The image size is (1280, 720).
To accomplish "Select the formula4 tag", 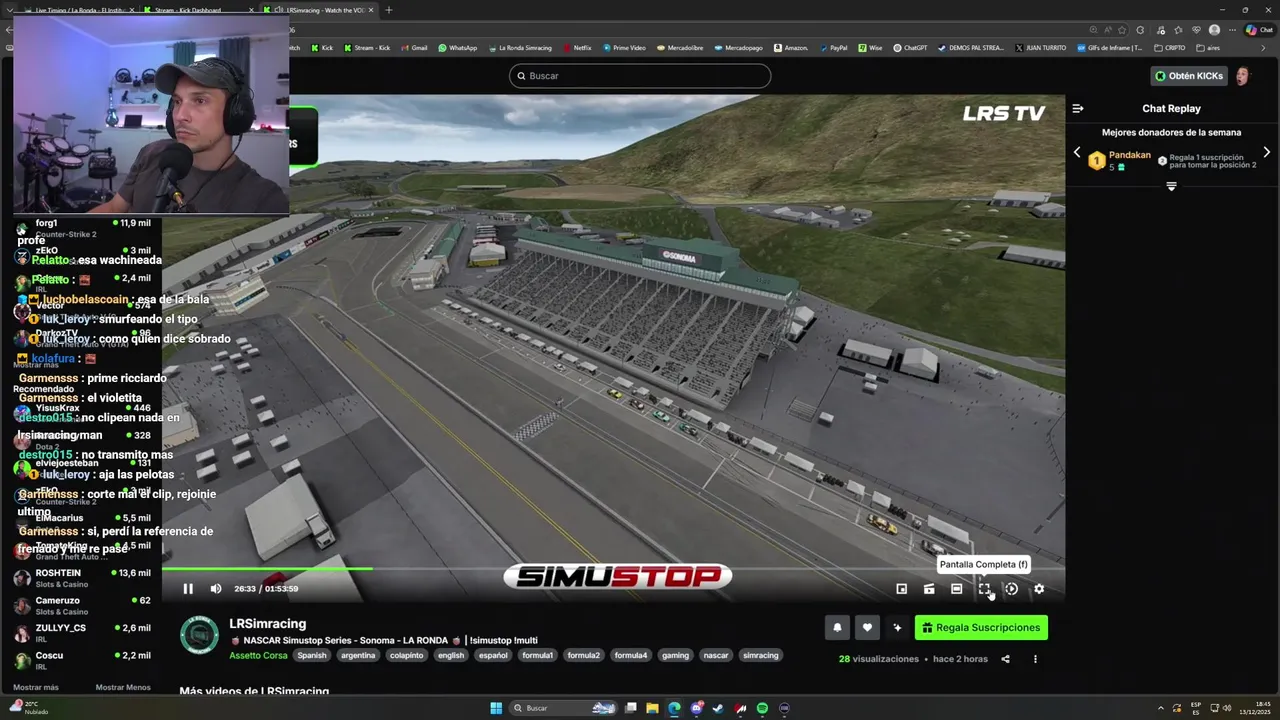I will (631, 656).
